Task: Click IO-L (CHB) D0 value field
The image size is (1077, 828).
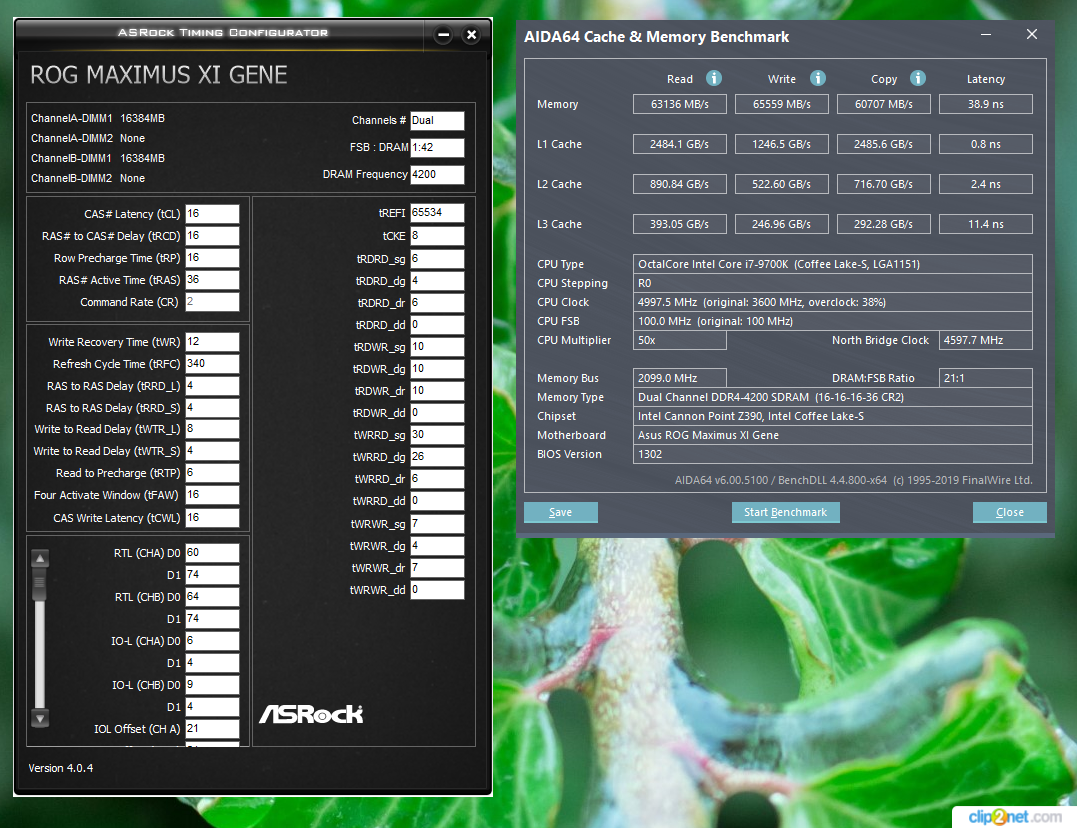Action: (x=212, y=685)
